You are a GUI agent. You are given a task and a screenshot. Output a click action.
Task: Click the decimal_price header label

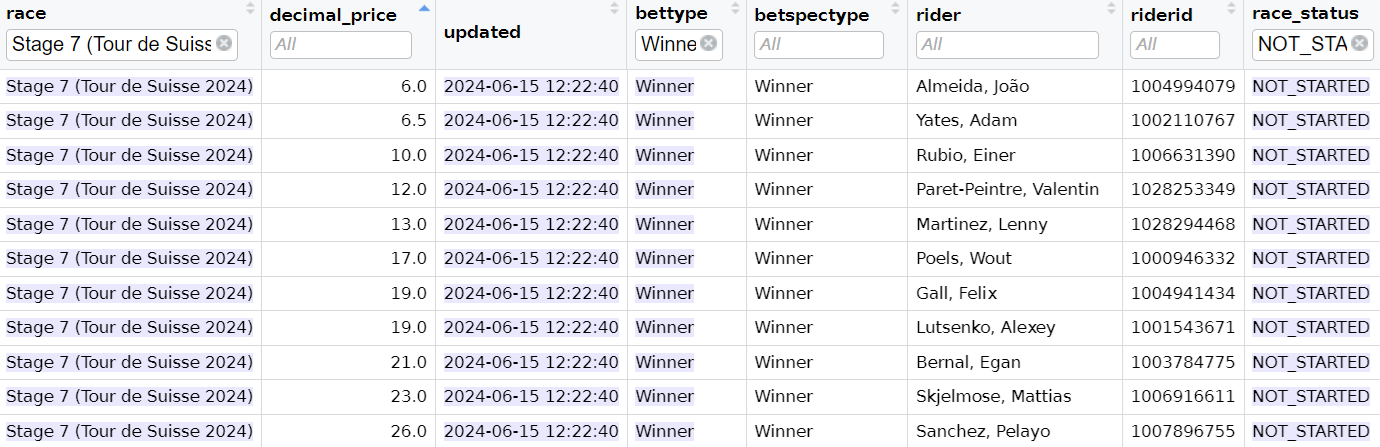click(333, 14)
